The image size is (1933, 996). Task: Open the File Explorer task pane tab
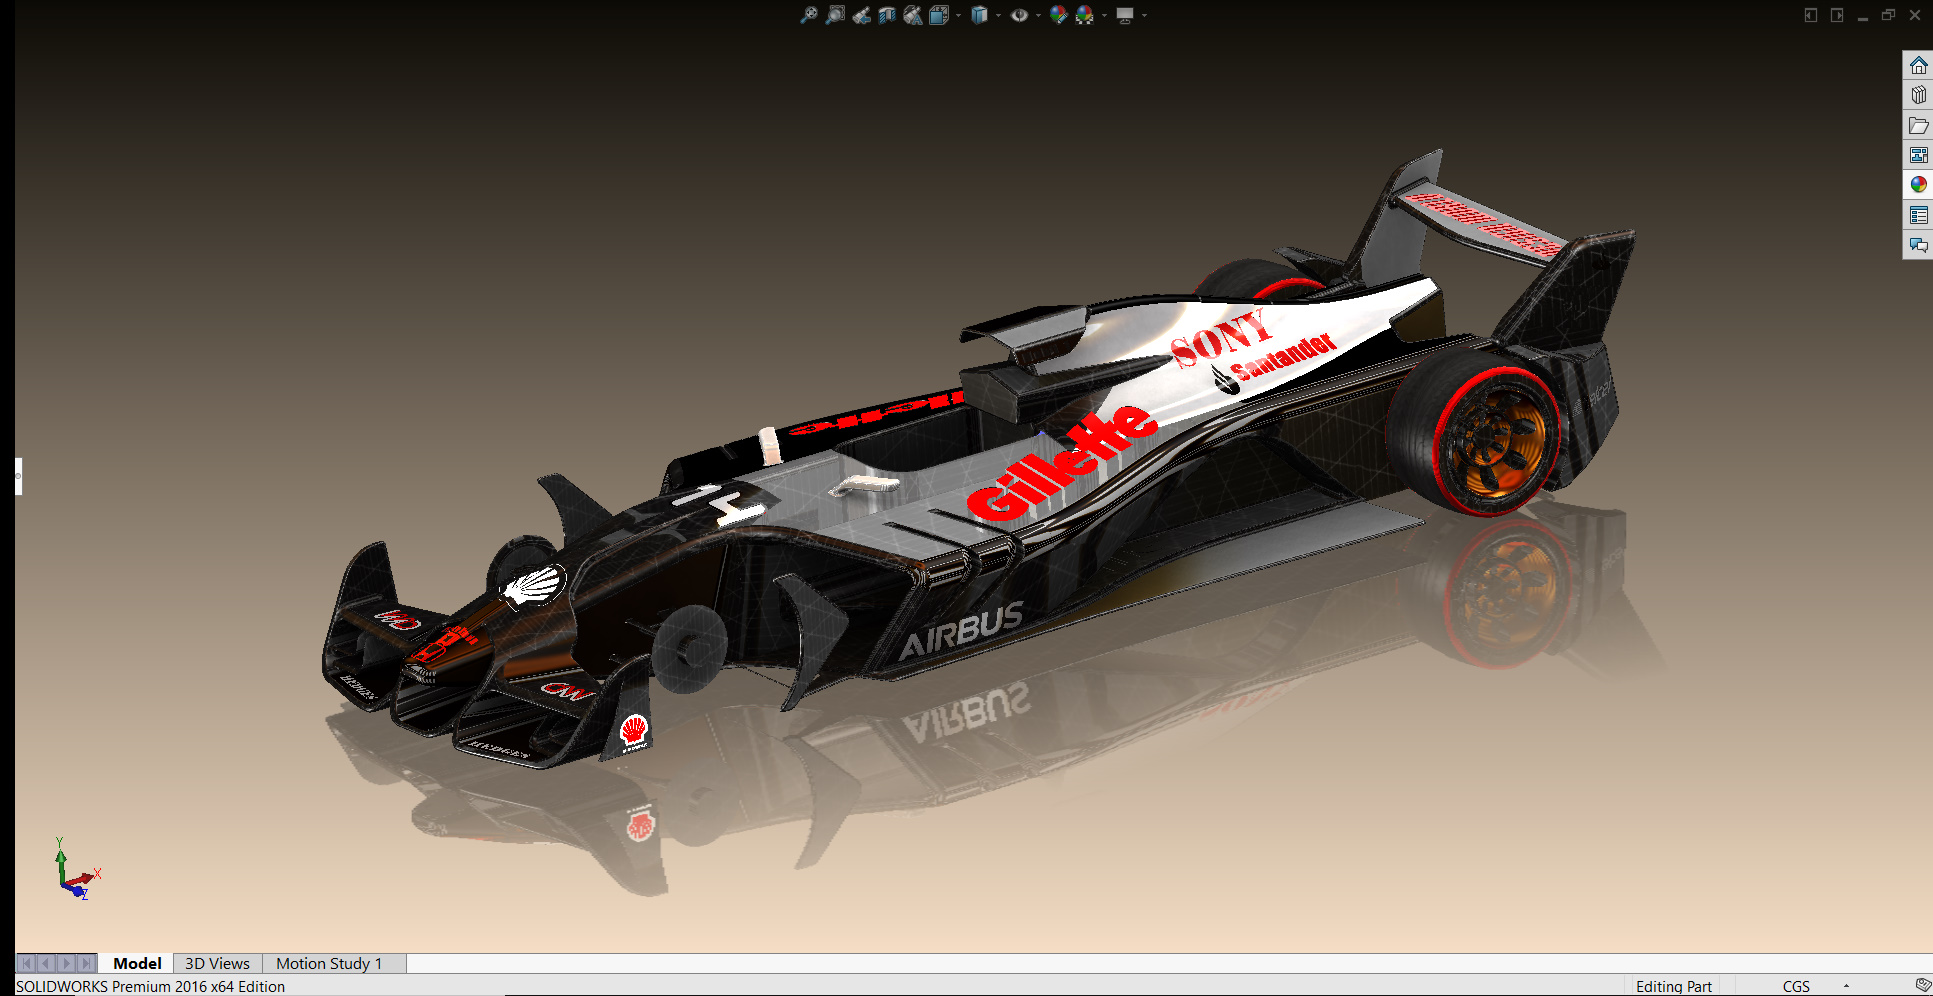(1918, 125)
